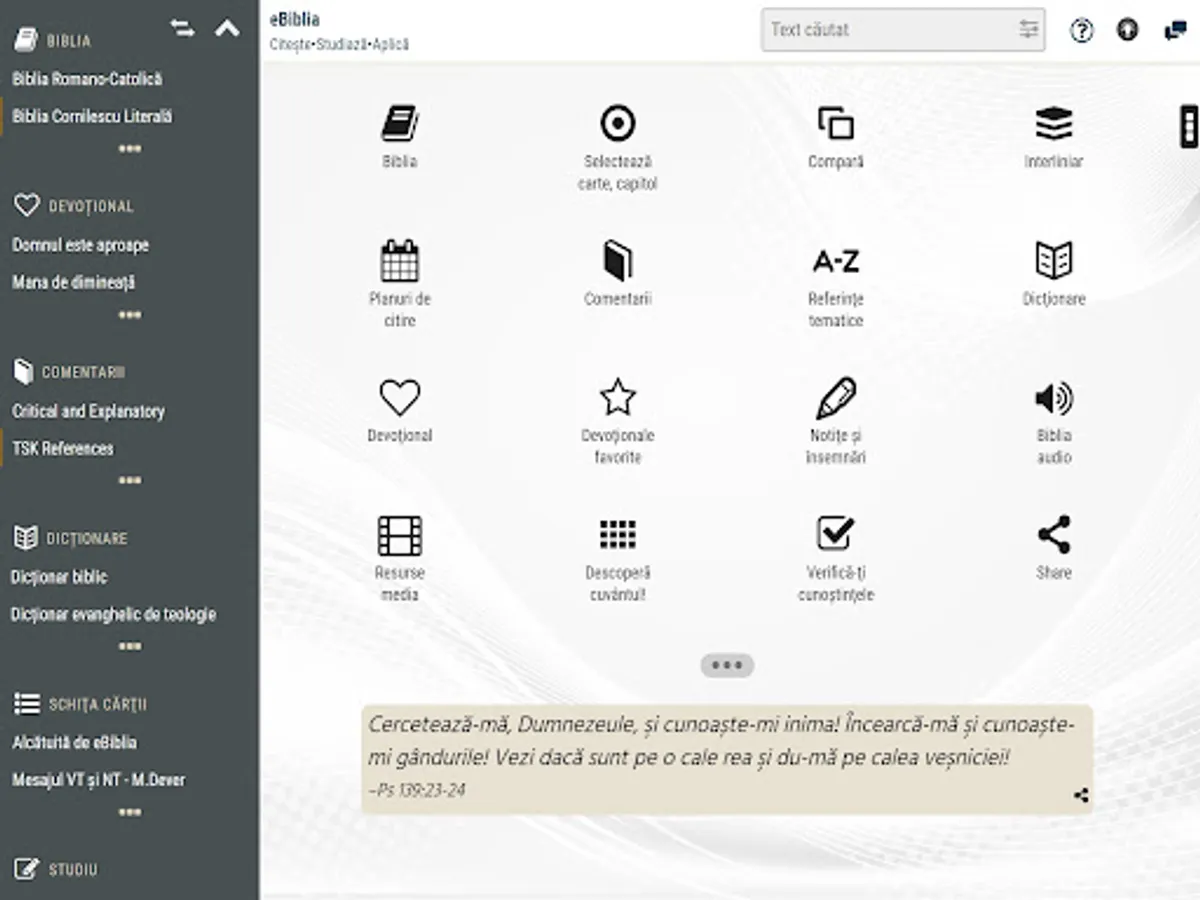The width and height of the screenshot is (1200, 900).
Task: Open Critical and Explanatory commentary
Action: tap(88, 411)
